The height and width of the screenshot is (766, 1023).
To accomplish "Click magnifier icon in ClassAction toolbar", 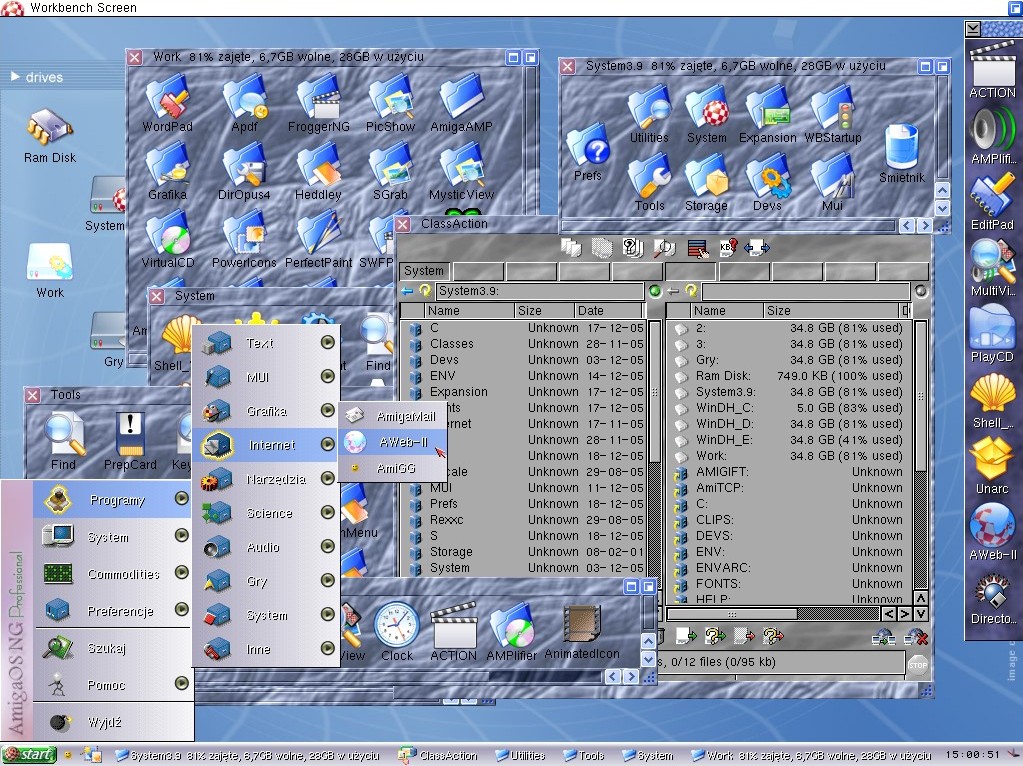I will (664, 247).
